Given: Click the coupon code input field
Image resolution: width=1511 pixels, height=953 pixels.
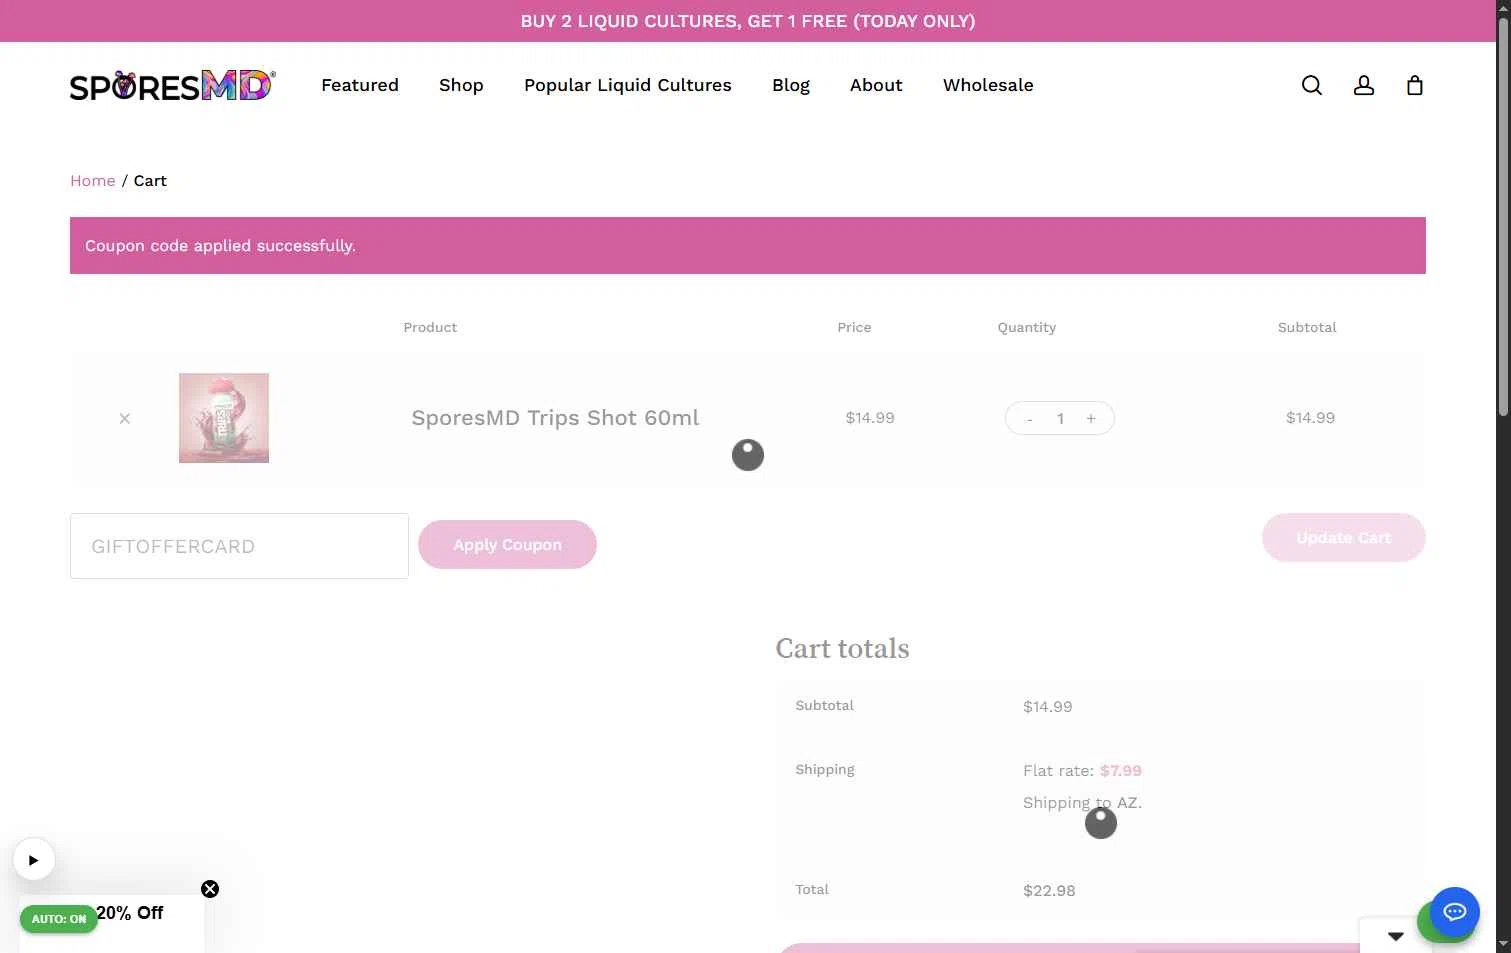Looking at the screenshot, I should coord(239,546).
